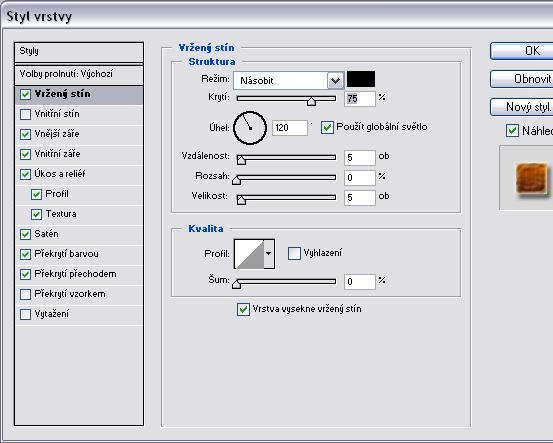
Task: Click the Úhel angle input field
Action: [x=290, y=128]
